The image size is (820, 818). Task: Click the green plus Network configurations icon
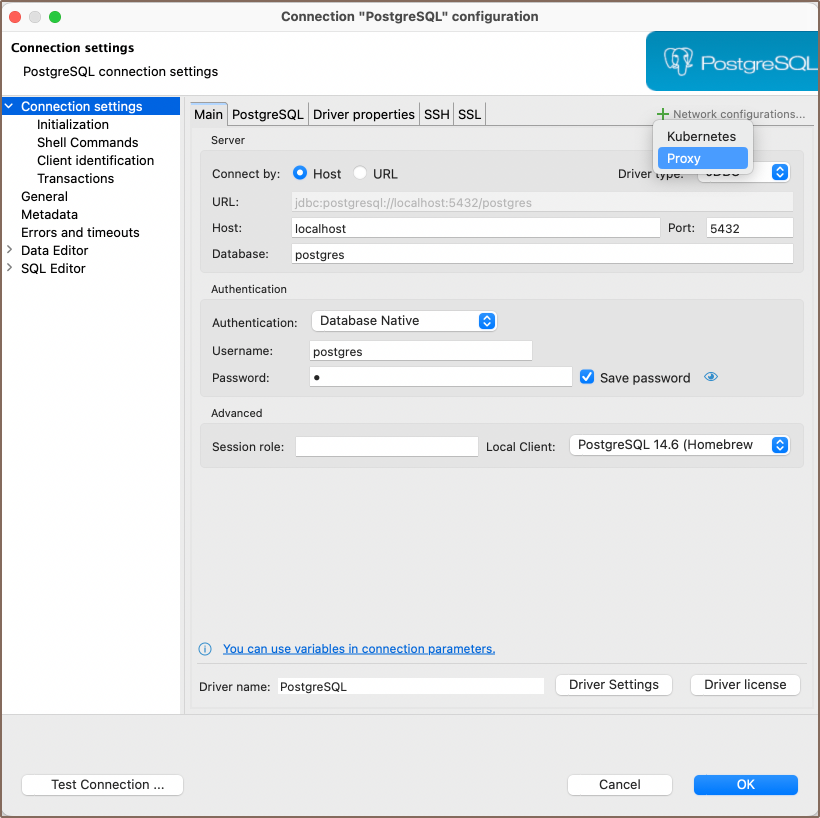(x=662, y=114)
